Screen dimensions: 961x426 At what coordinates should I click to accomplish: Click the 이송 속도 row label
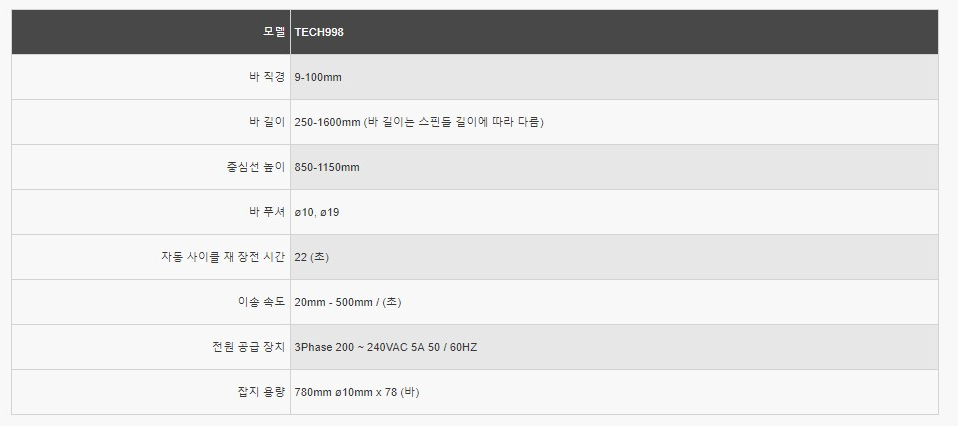pos(262,302)
